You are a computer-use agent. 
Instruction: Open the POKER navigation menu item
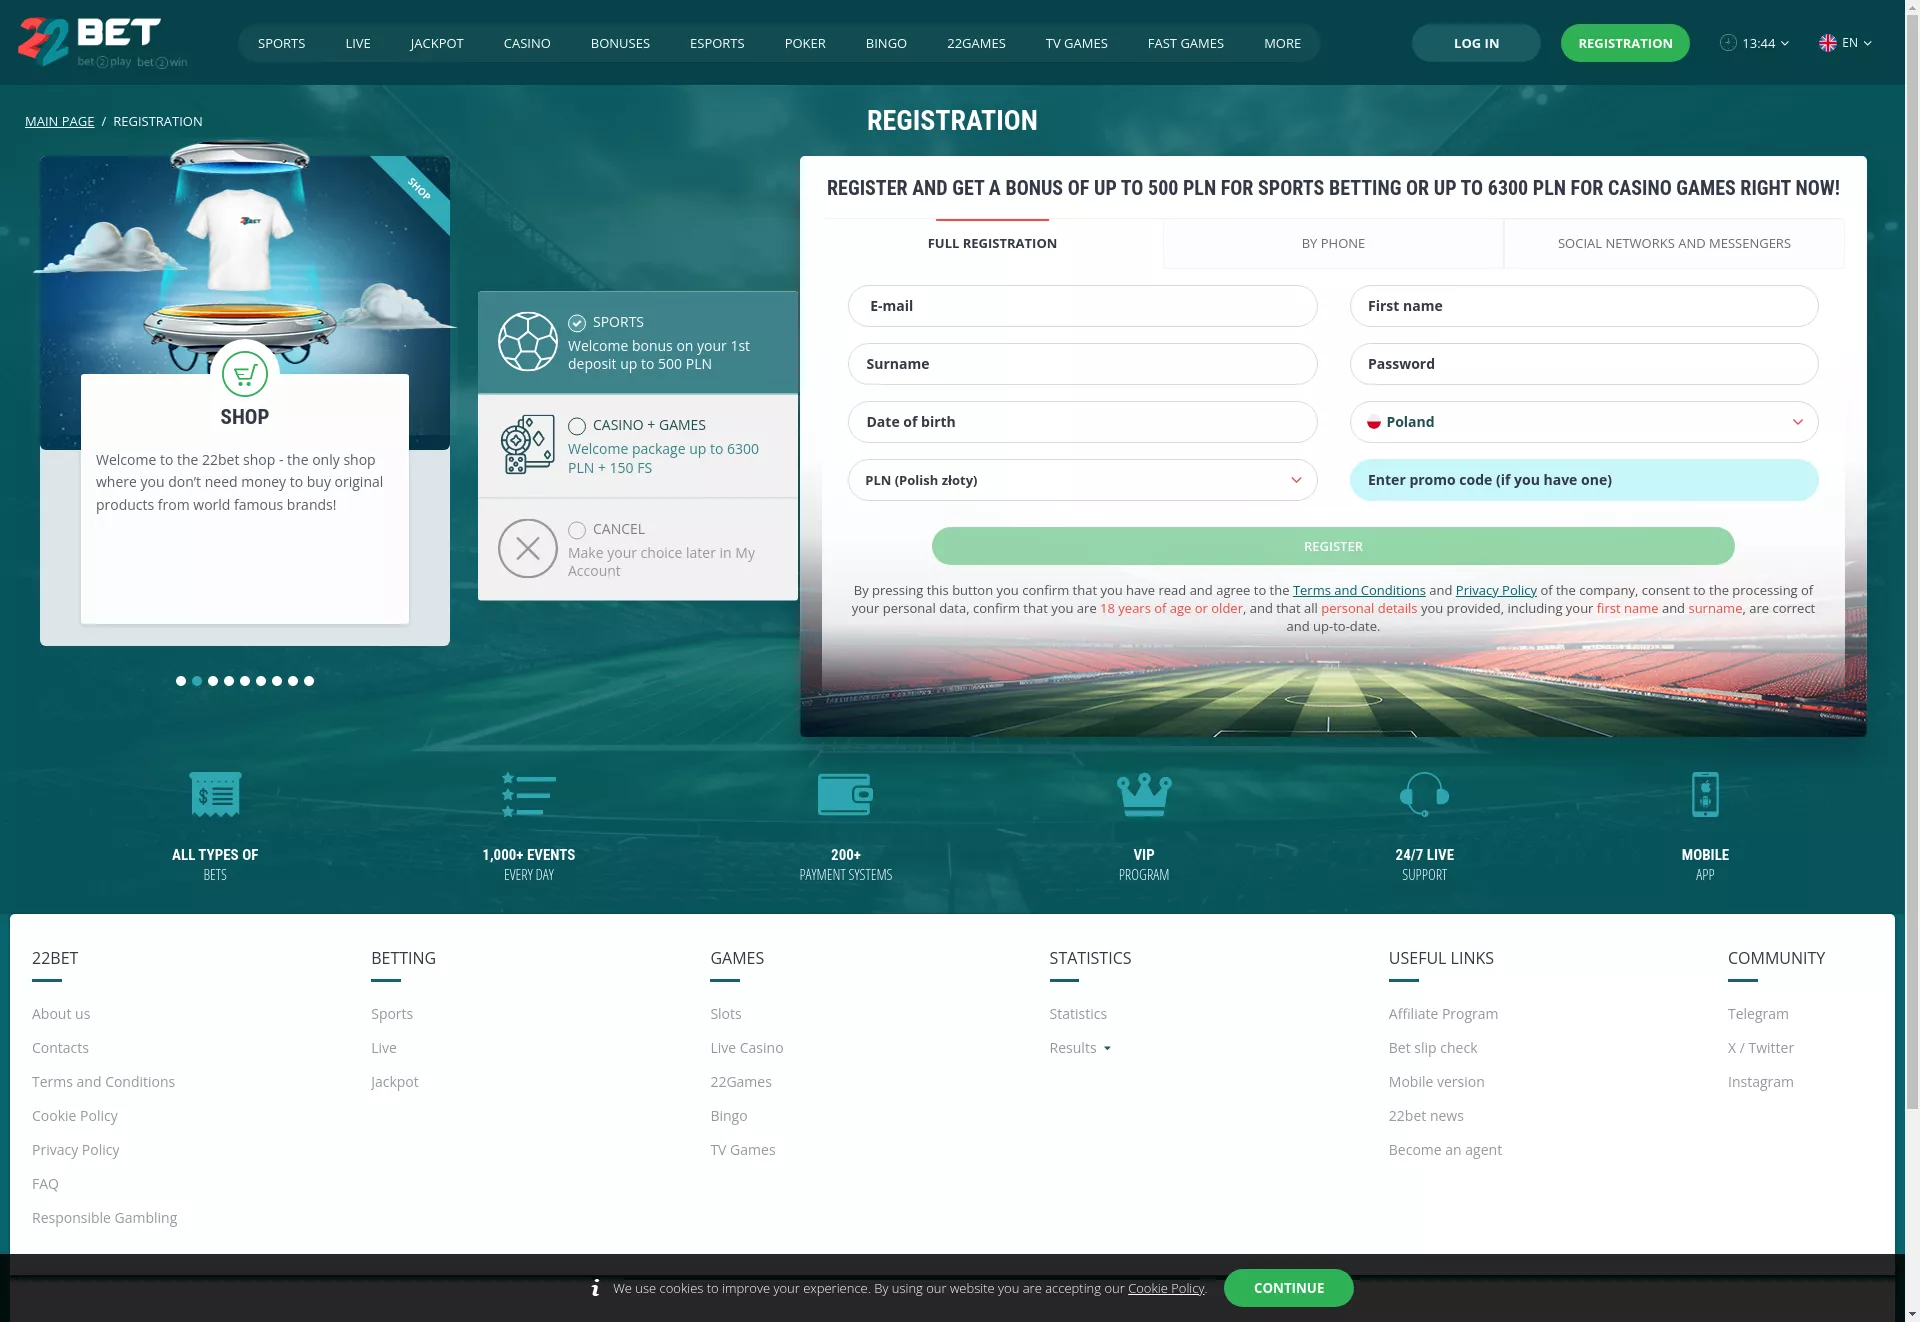805,43
